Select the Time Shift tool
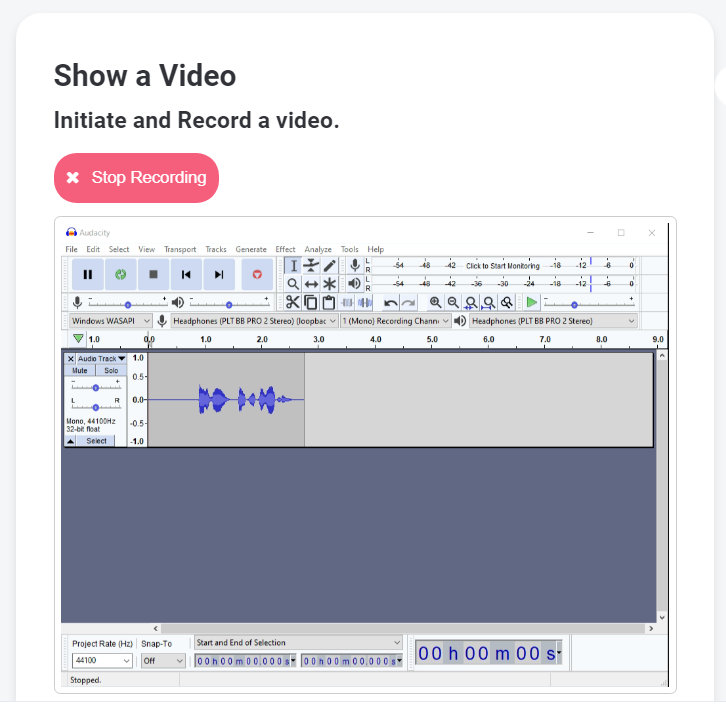Screen dimensions: 726x704 click(x=311, y=283)
